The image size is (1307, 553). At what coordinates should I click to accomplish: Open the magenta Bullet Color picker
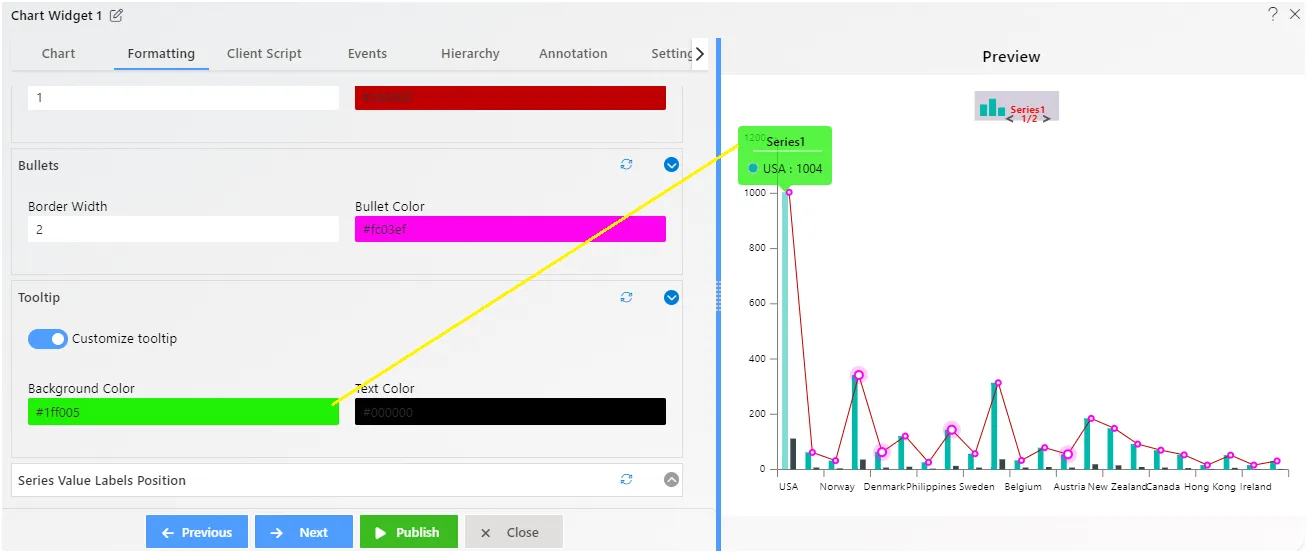510,229
